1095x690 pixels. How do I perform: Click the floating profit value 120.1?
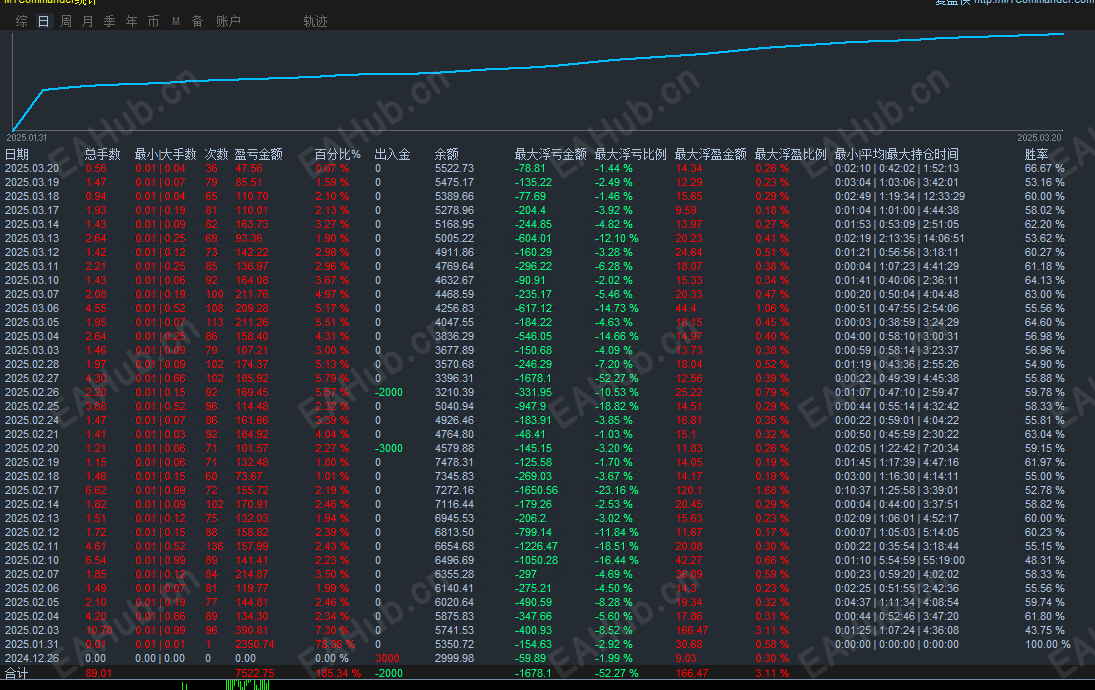(689, 490)
